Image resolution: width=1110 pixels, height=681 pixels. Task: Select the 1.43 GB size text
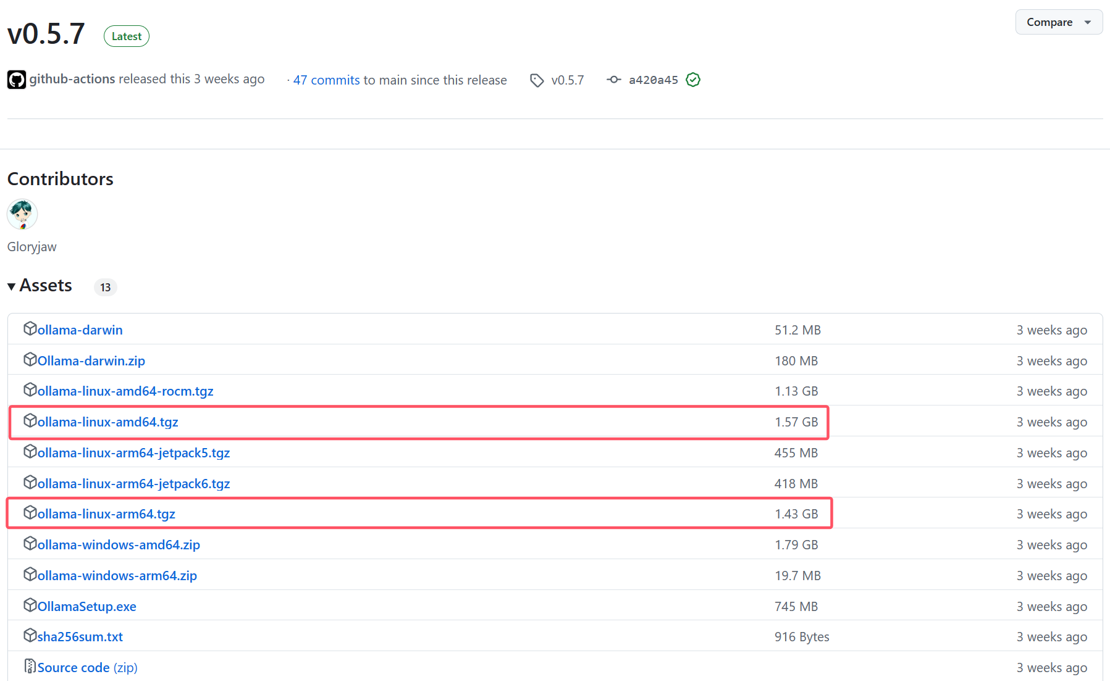[x=796, y=514]
